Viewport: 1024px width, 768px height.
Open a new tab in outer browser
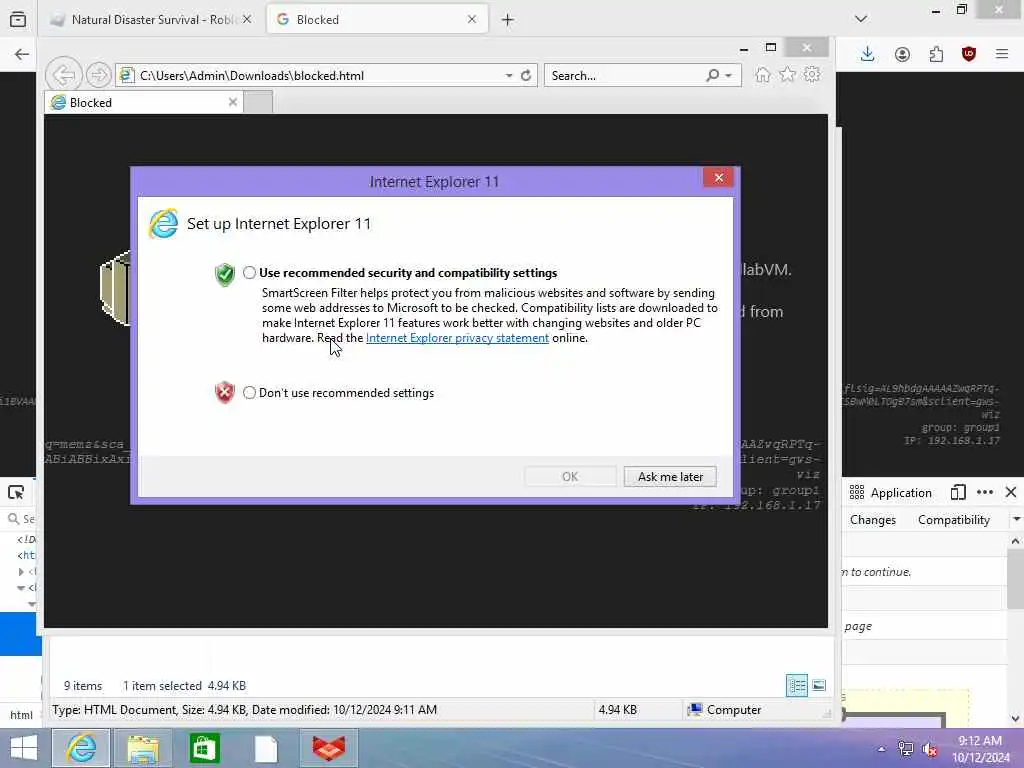(507, 20)
